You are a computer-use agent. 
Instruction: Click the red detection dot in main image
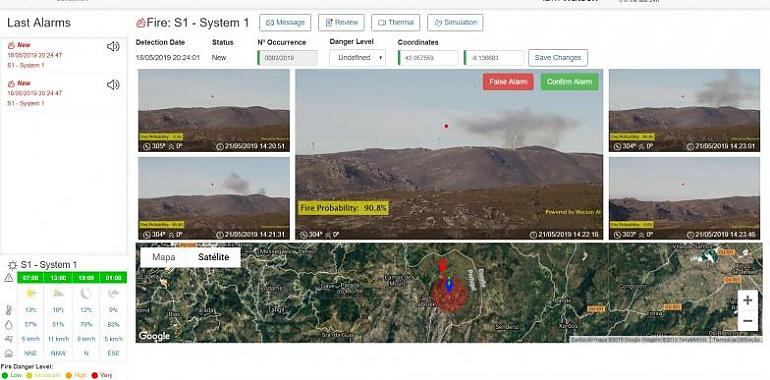click(x=446, y=126)
